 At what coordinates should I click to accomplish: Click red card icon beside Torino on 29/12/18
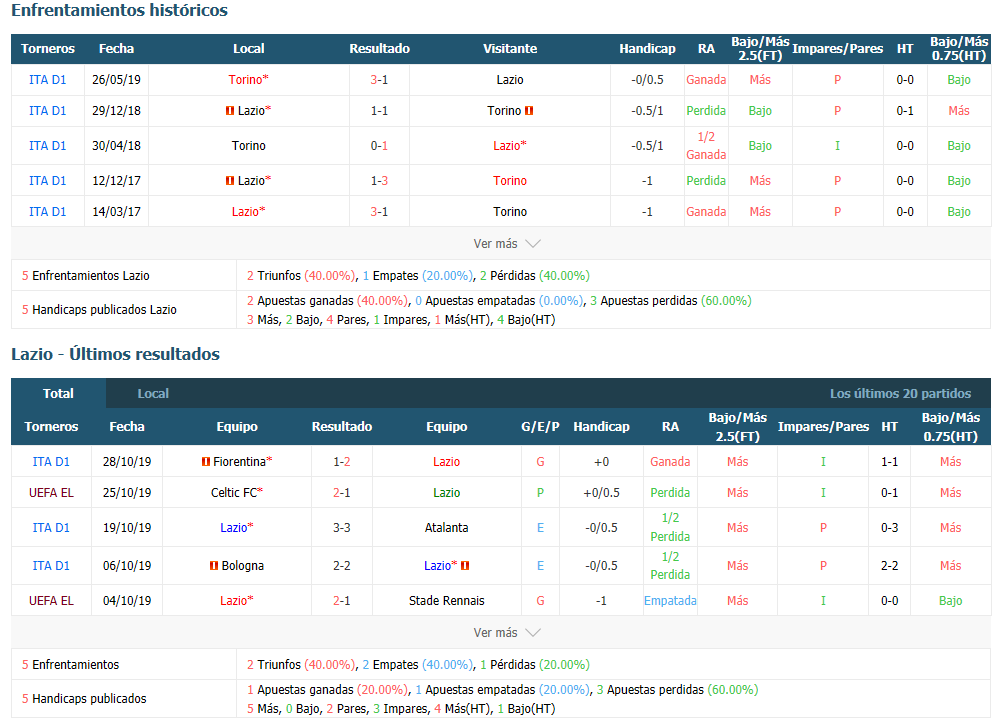click(529, 111)
